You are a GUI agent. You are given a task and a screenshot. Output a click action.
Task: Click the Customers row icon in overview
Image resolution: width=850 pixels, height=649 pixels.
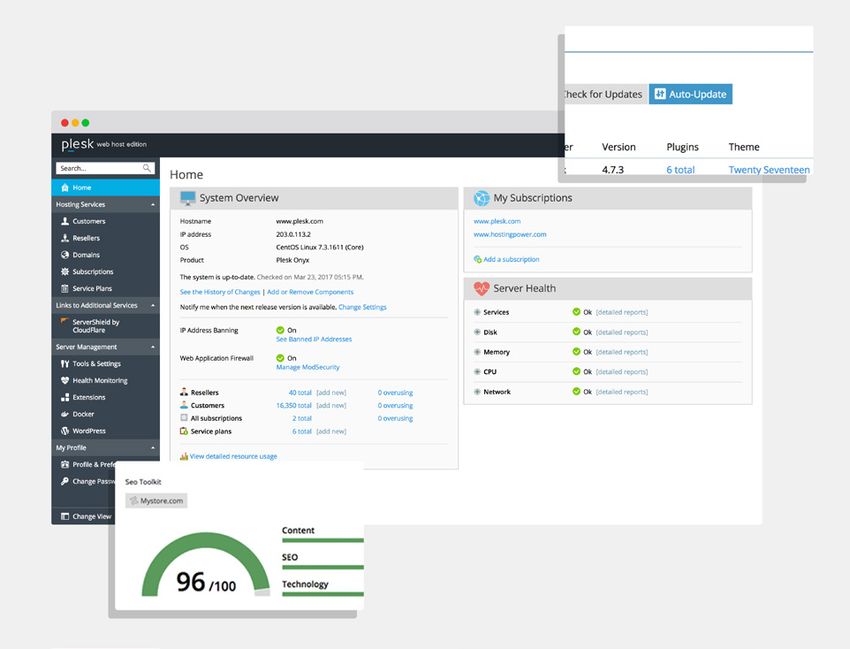184,405
